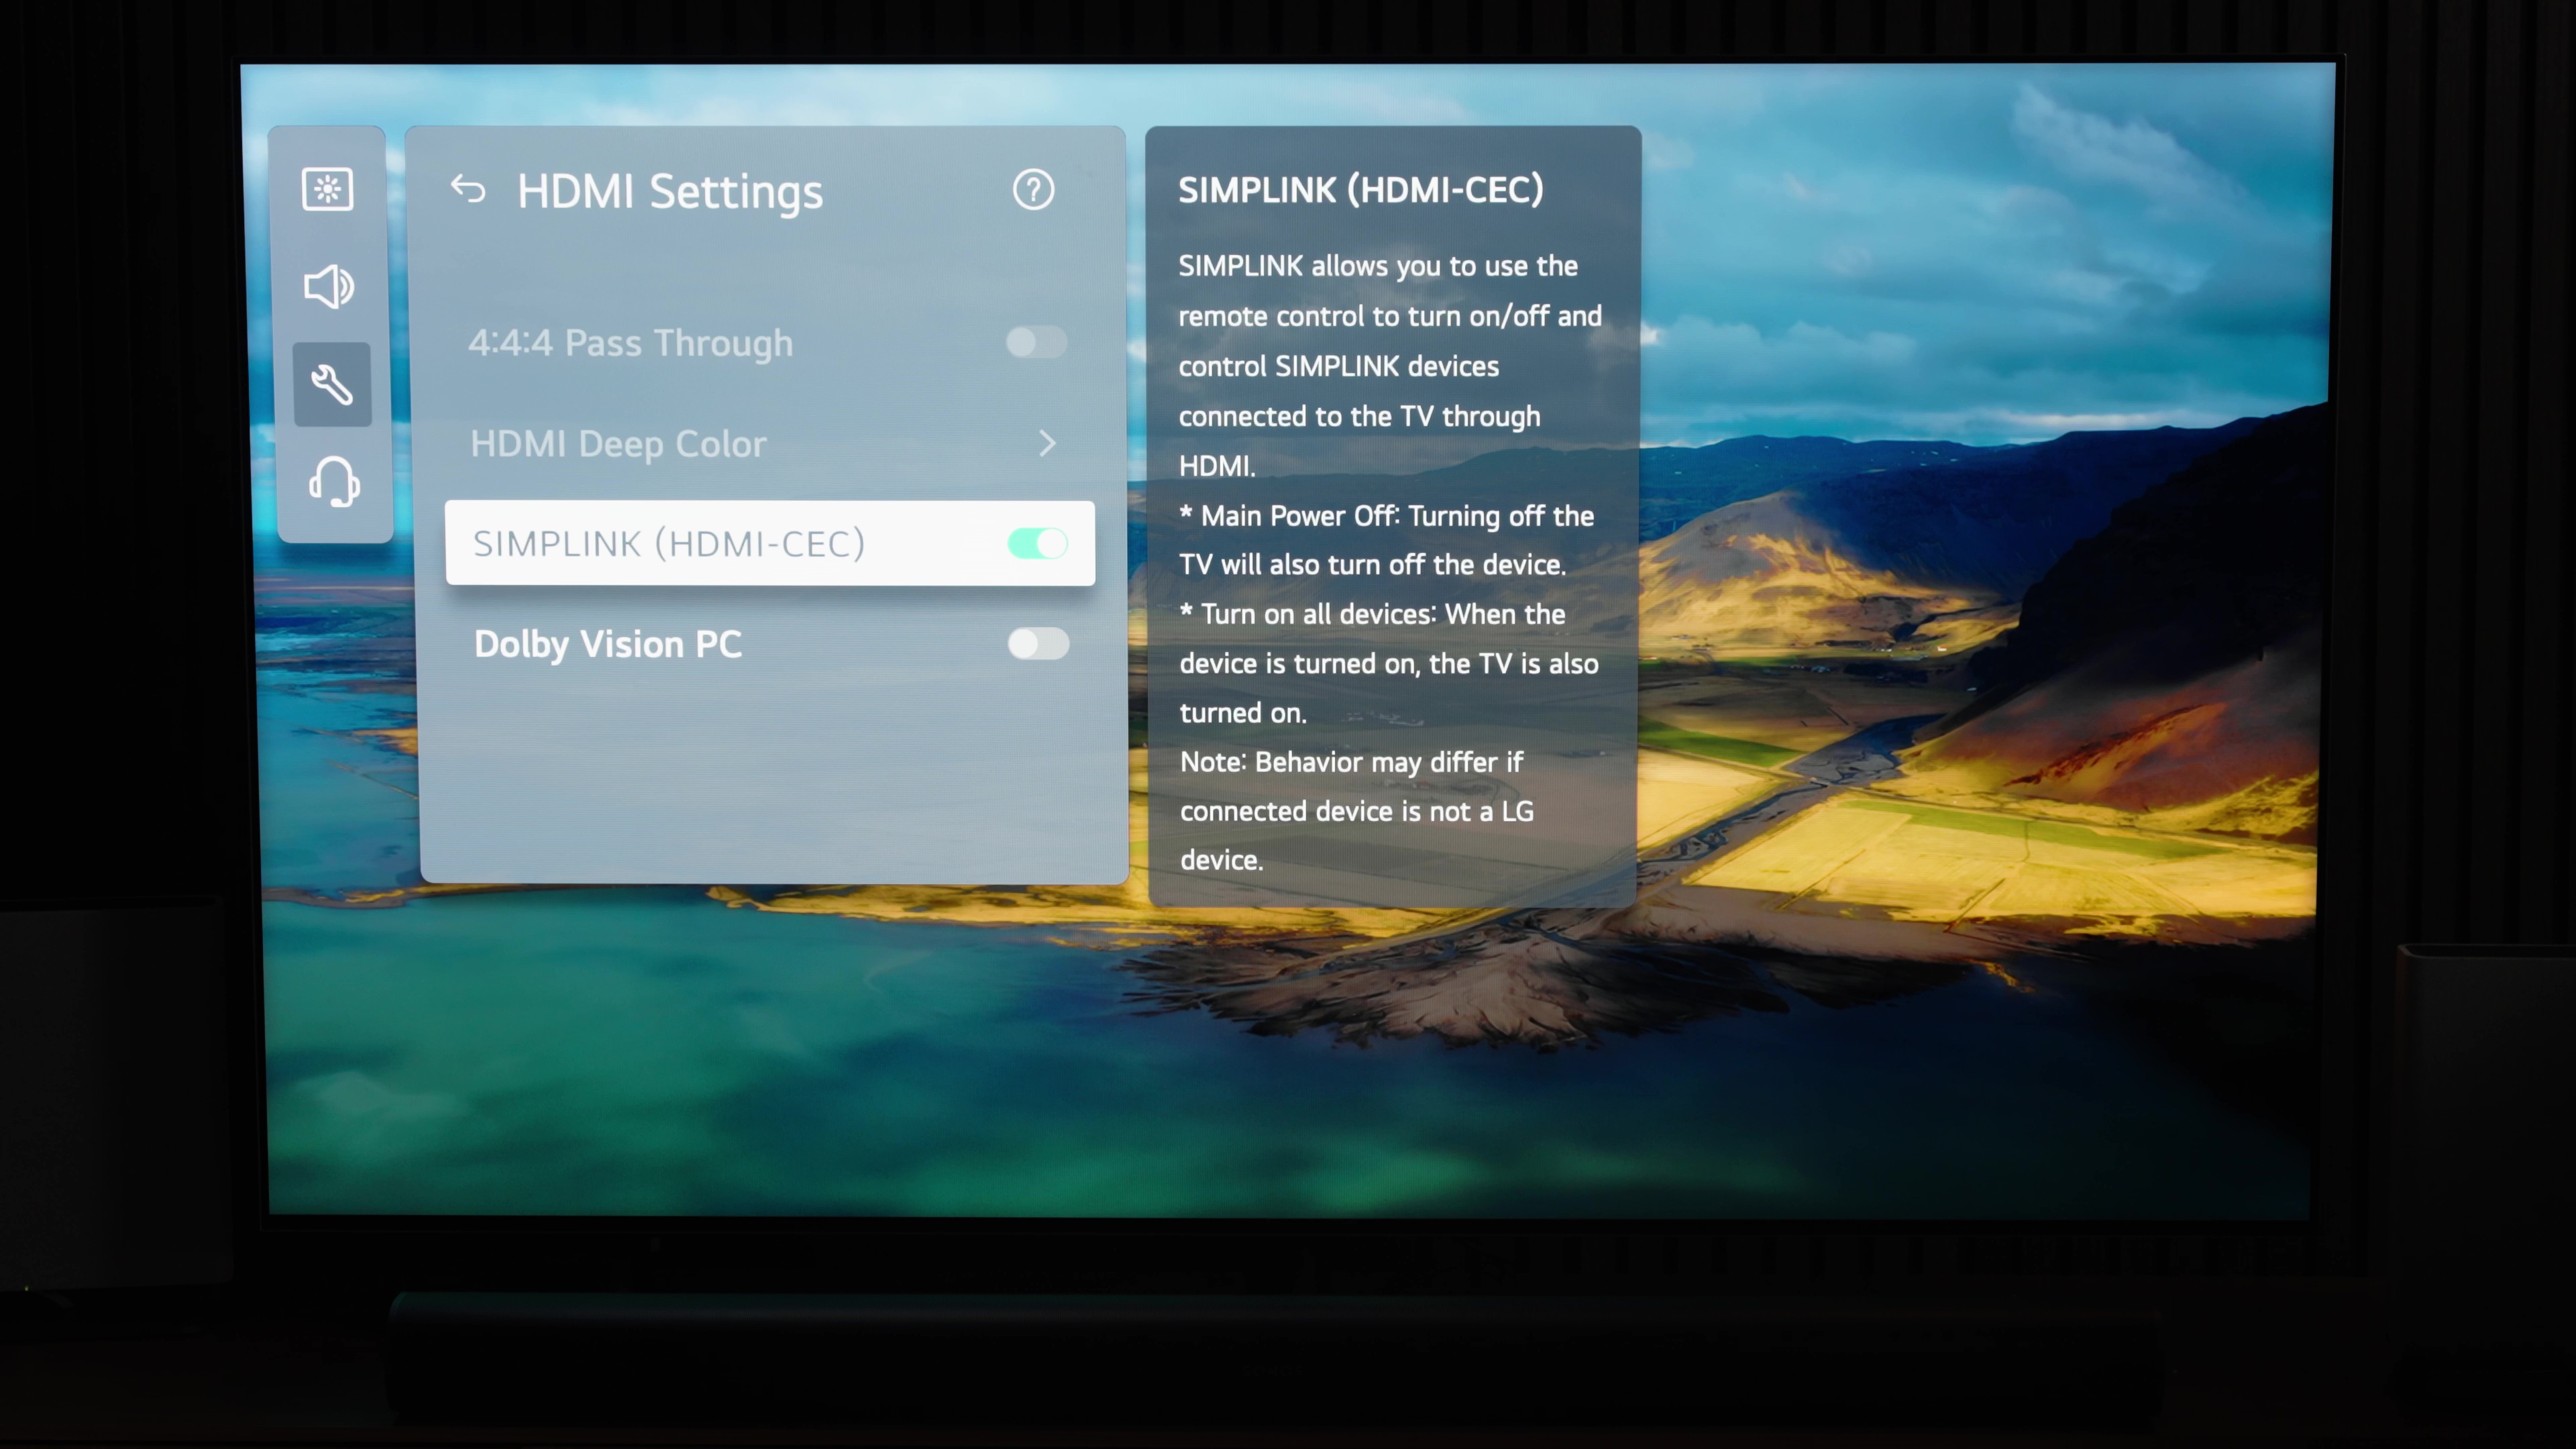Enable Dolby Vision PC toggle
The height and width of the screenshot is (1449, 2576).
(x=1038, y=642)
